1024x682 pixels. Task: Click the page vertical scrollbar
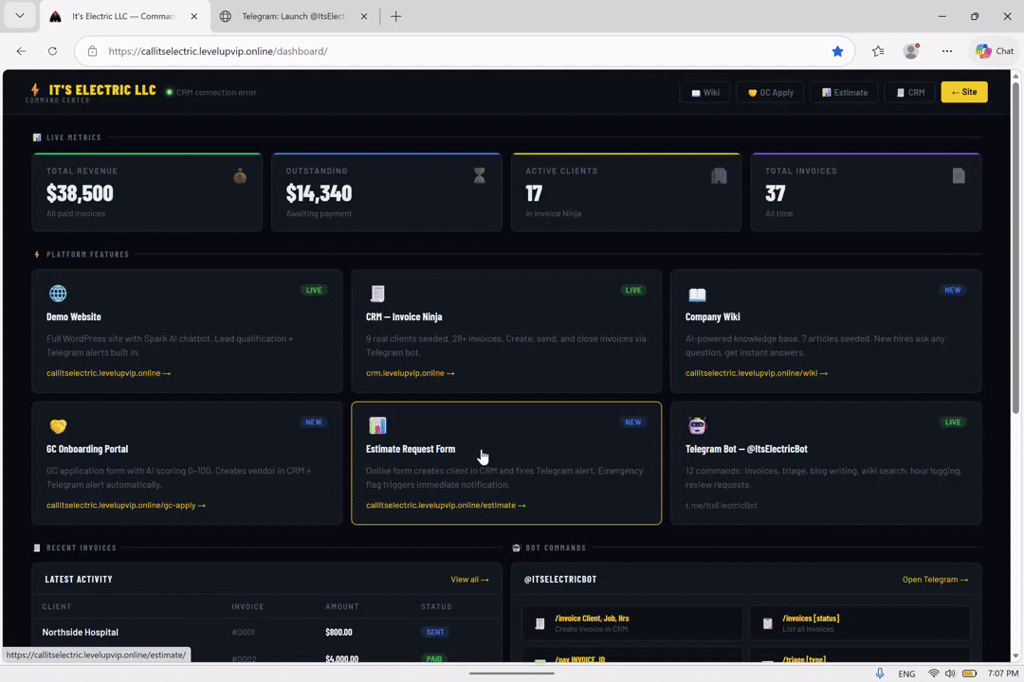tap(1016, 247)
